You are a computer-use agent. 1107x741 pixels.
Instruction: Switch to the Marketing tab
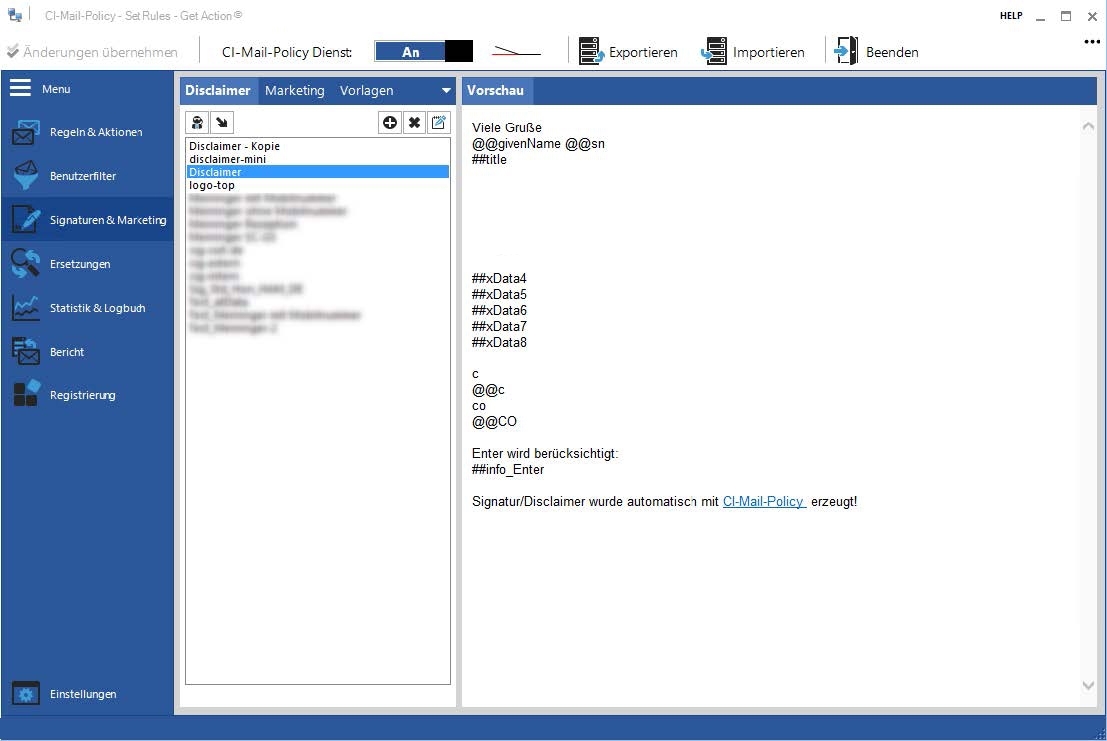[294, 90]
